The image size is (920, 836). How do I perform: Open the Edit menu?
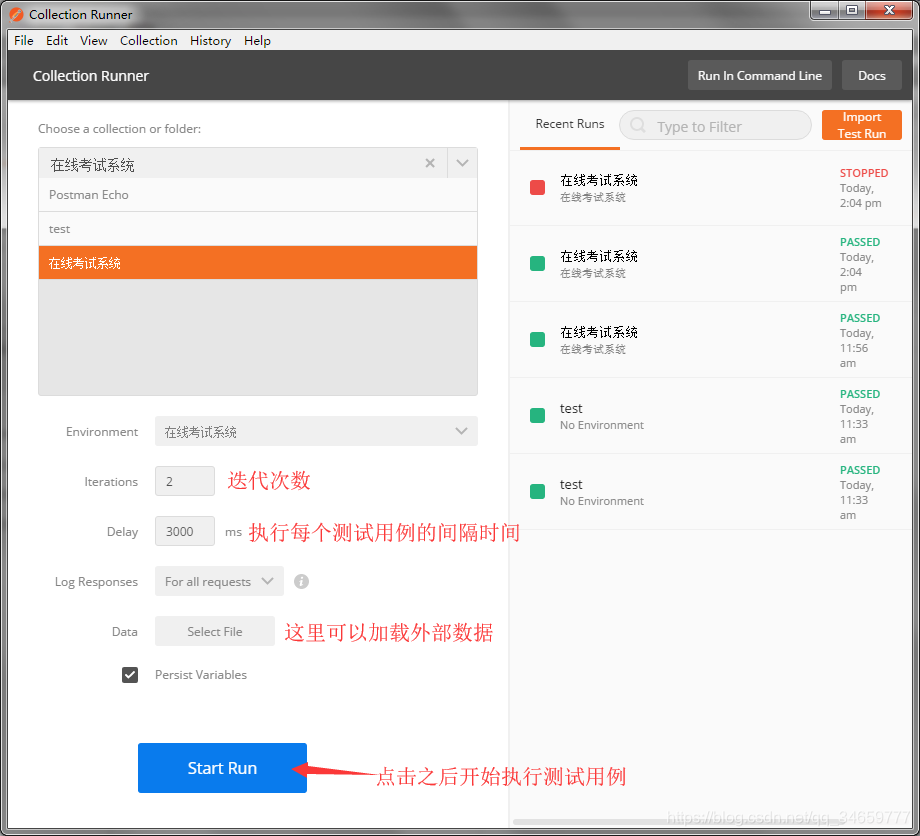(57, 40)
